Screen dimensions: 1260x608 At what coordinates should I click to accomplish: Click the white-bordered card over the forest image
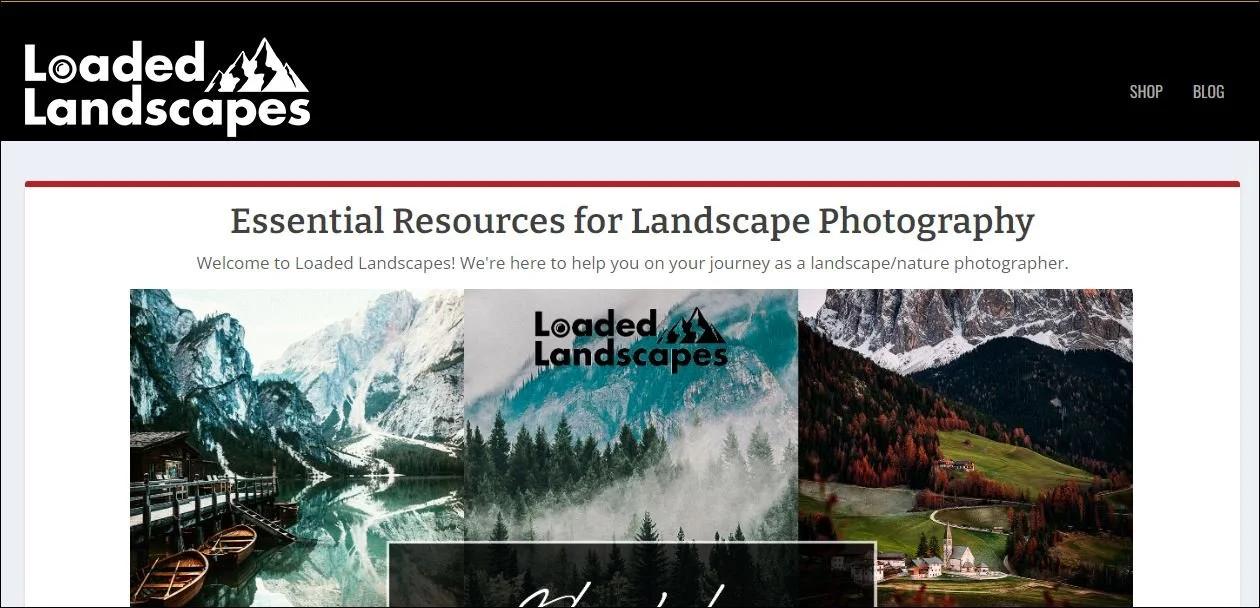point(631,575)
